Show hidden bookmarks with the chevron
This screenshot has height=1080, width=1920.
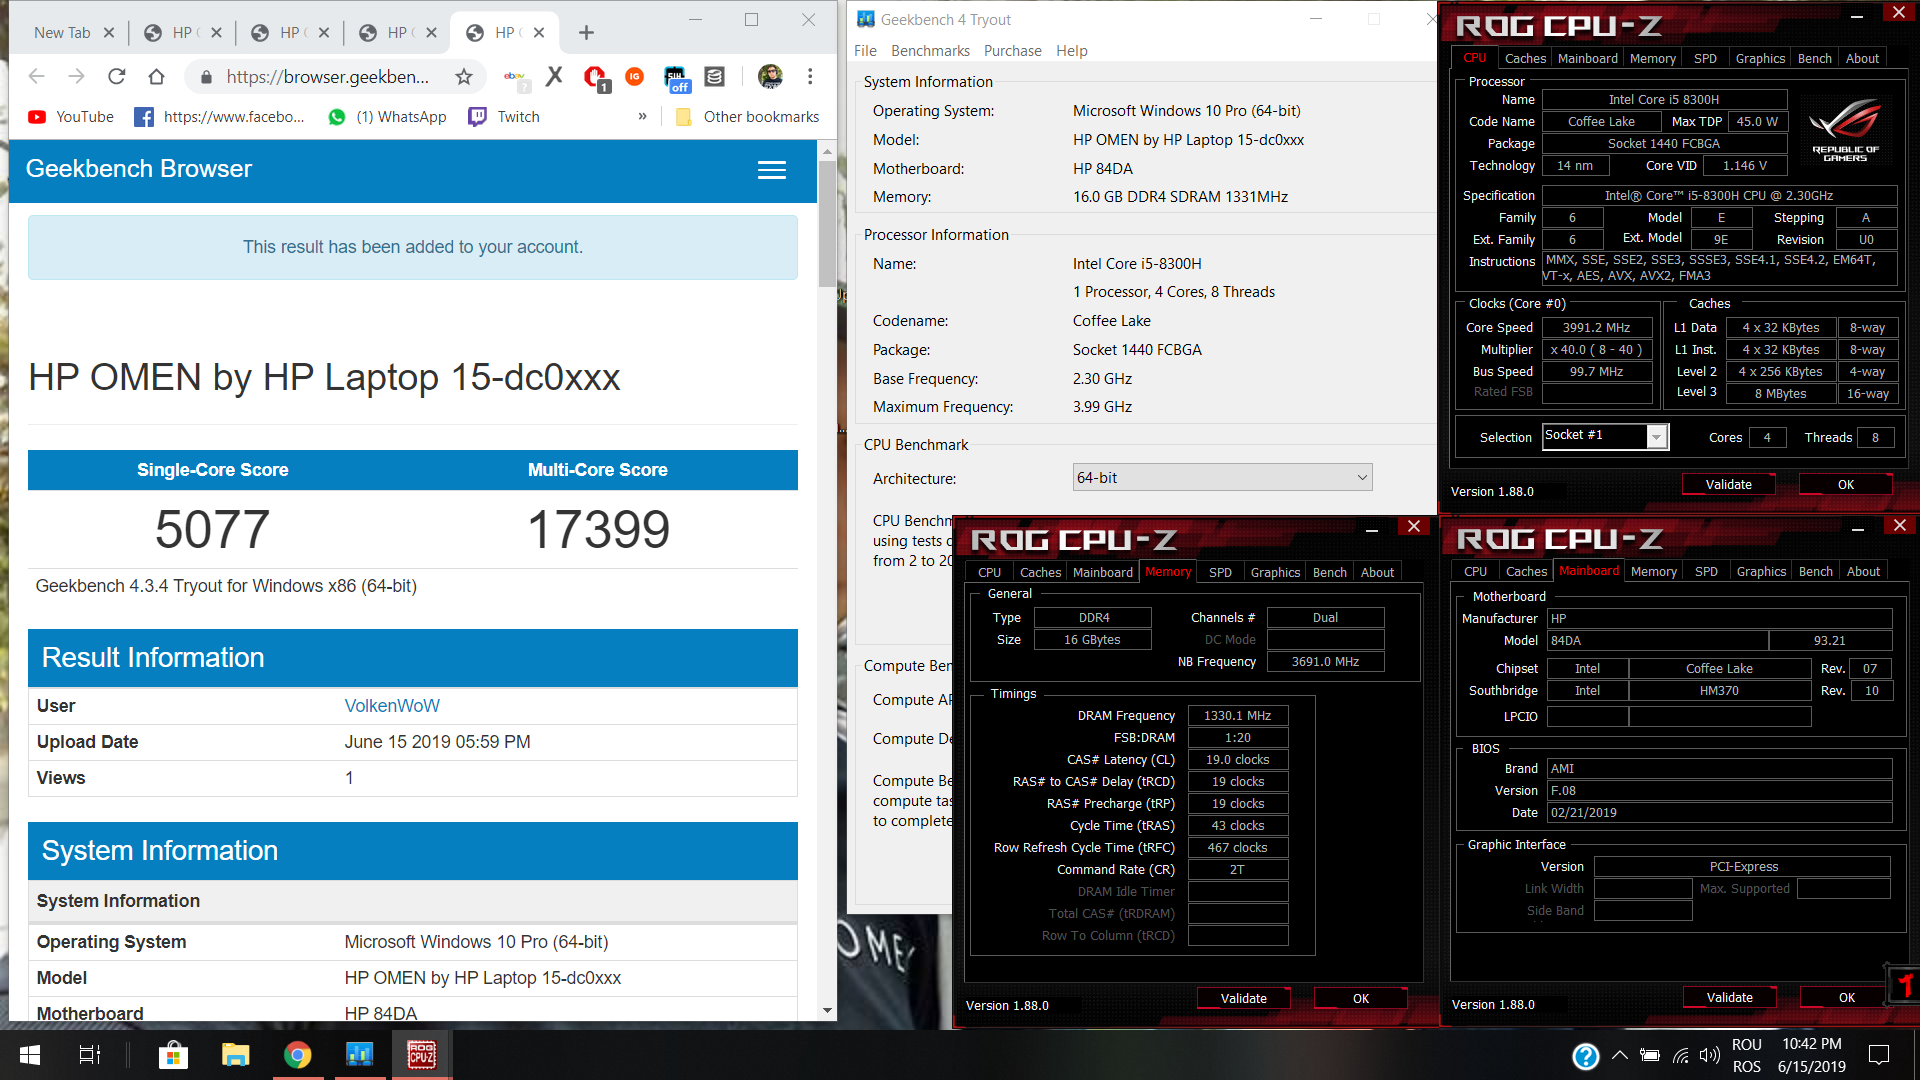642,117
